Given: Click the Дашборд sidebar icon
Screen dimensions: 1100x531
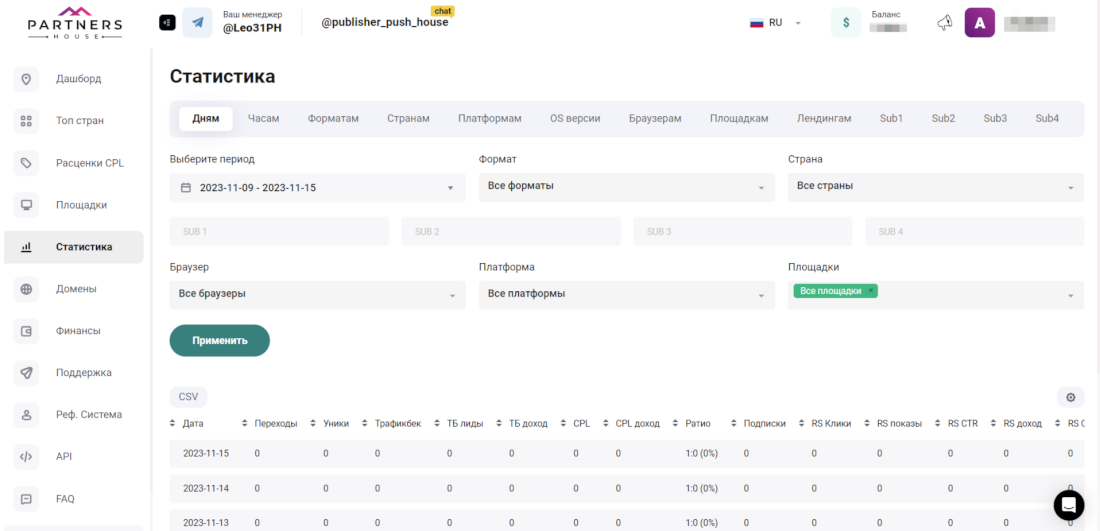Looking at the screenshot, I should point(27,79).
